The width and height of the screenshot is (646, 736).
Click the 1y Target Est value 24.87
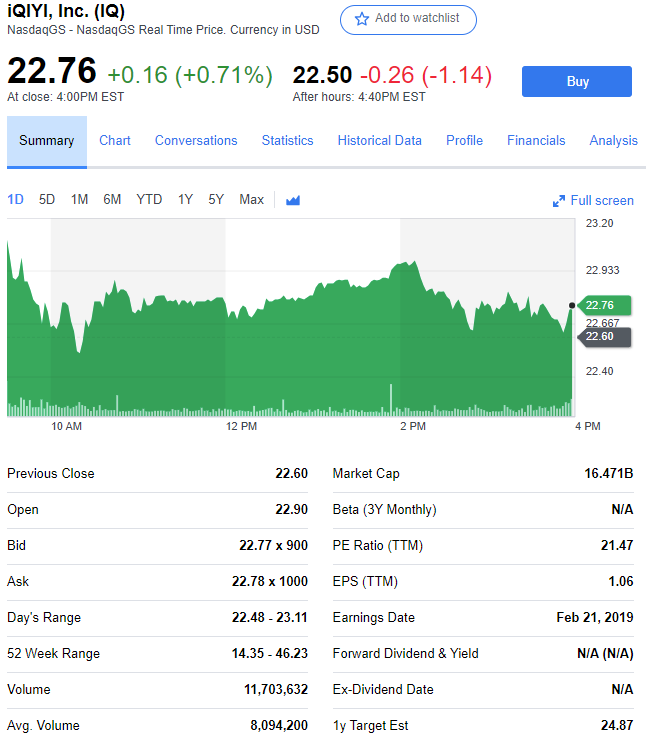click(x=617, y=726)
